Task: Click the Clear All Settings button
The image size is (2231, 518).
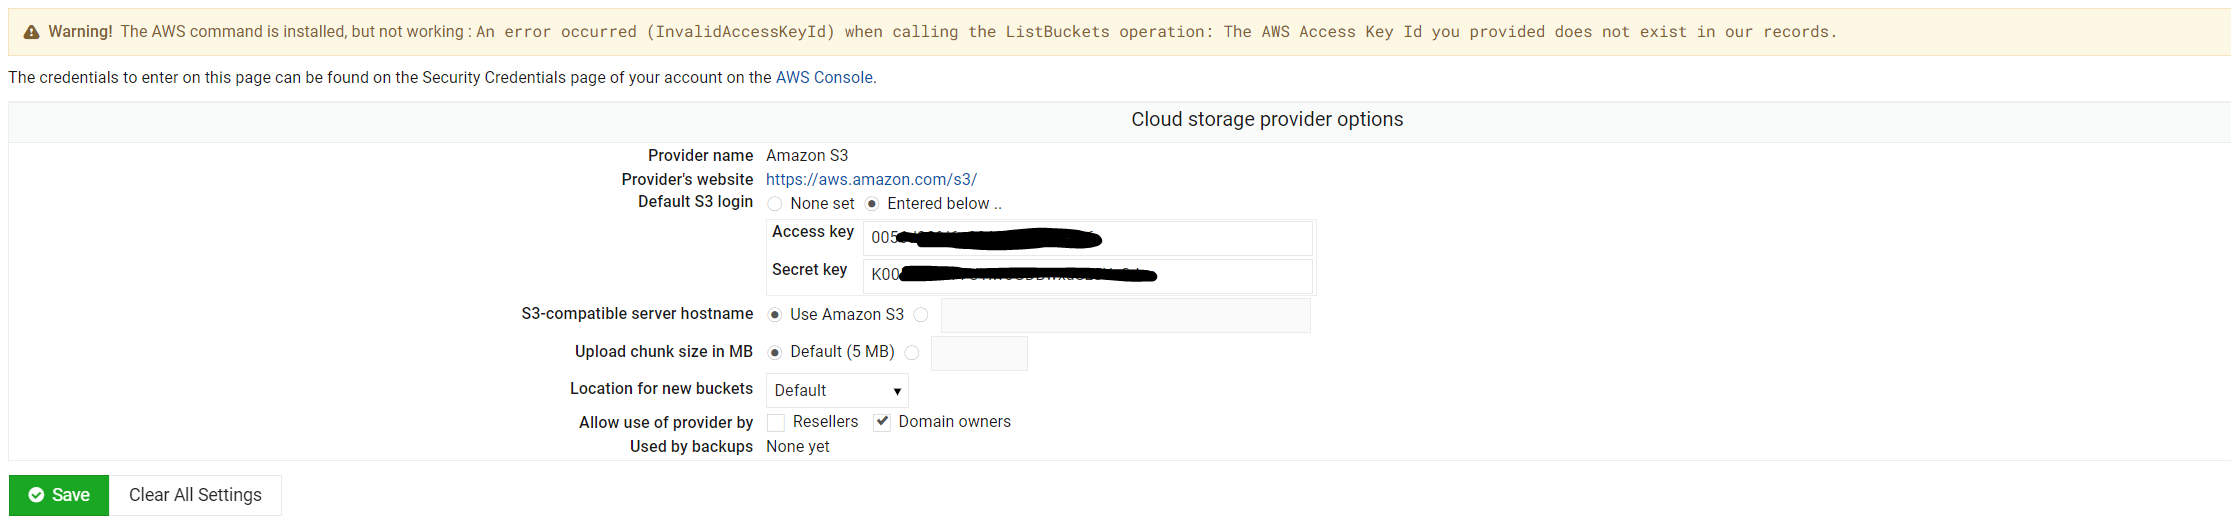Action: (x=195, y=495)
